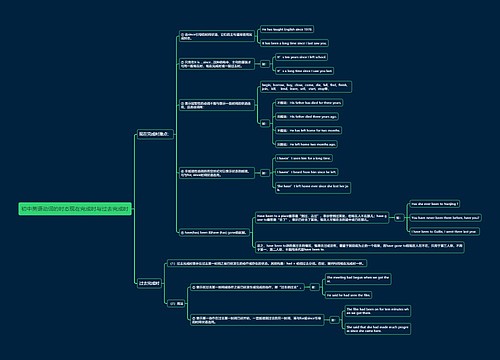Screen dimensions: 500x360
Task: Click 'His father has died for three years' node
Action: click(x=309, y=103)
